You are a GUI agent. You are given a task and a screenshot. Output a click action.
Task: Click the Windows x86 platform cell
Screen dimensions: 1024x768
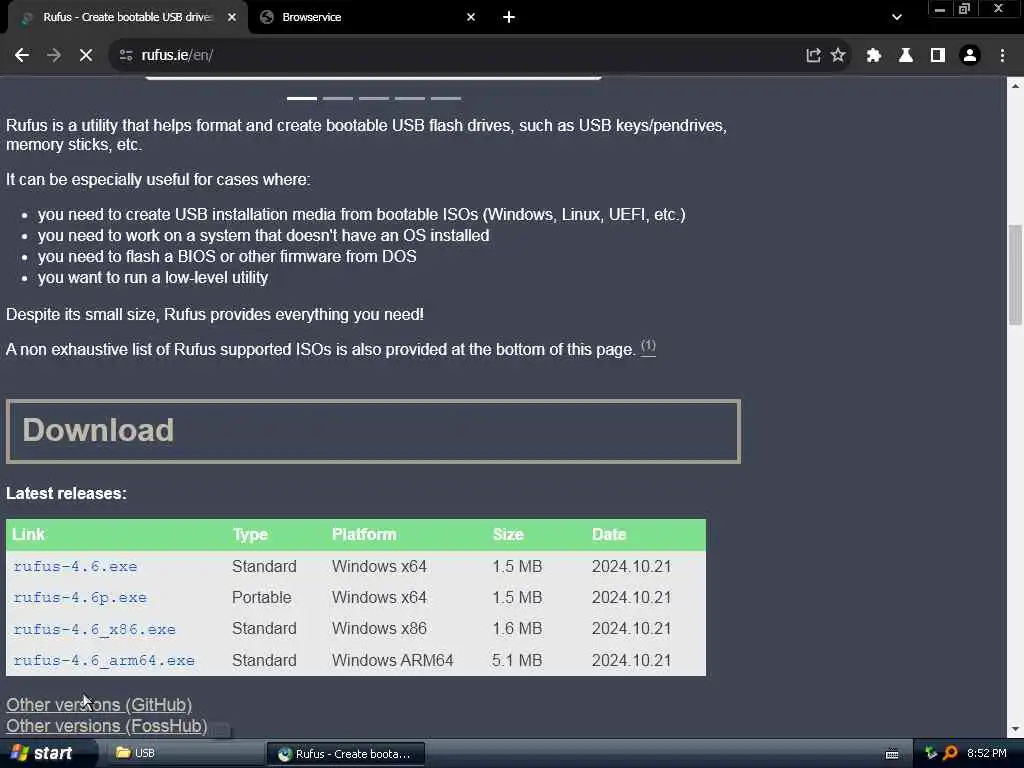click(379, 628)
